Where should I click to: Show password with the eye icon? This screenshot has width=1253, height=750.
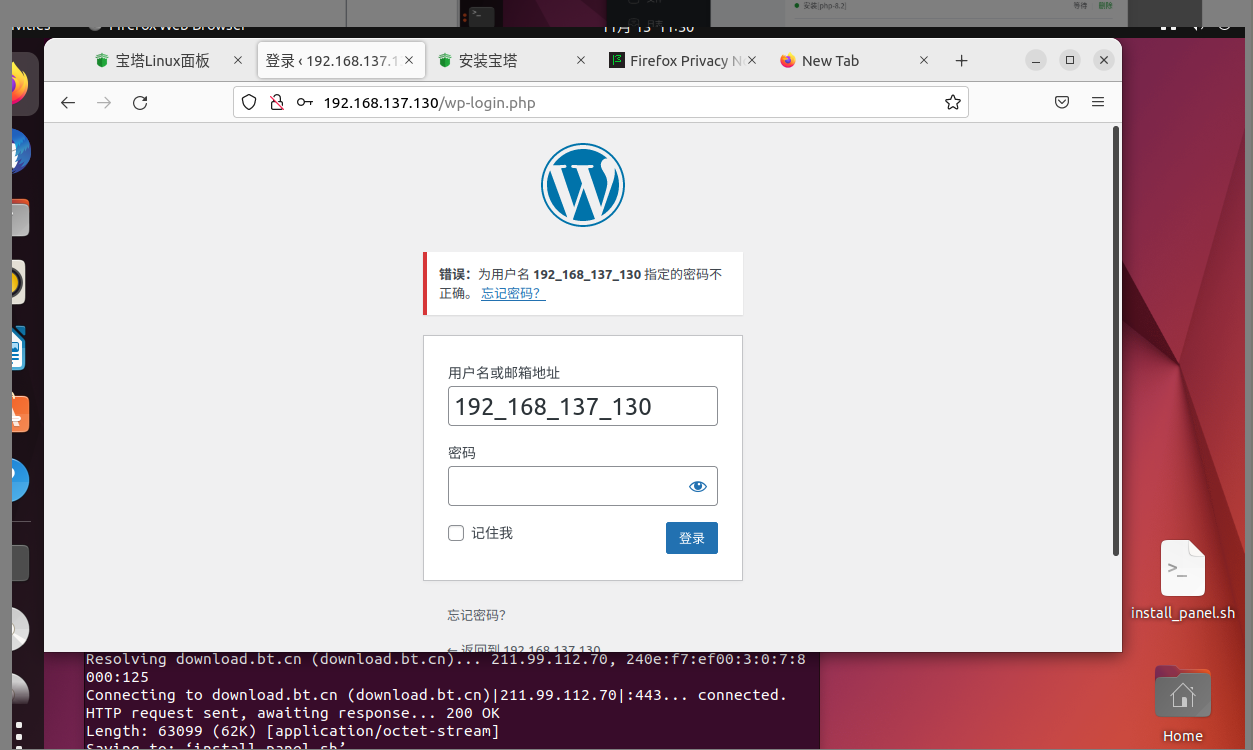pyautogui.click(x=698, y=486)
